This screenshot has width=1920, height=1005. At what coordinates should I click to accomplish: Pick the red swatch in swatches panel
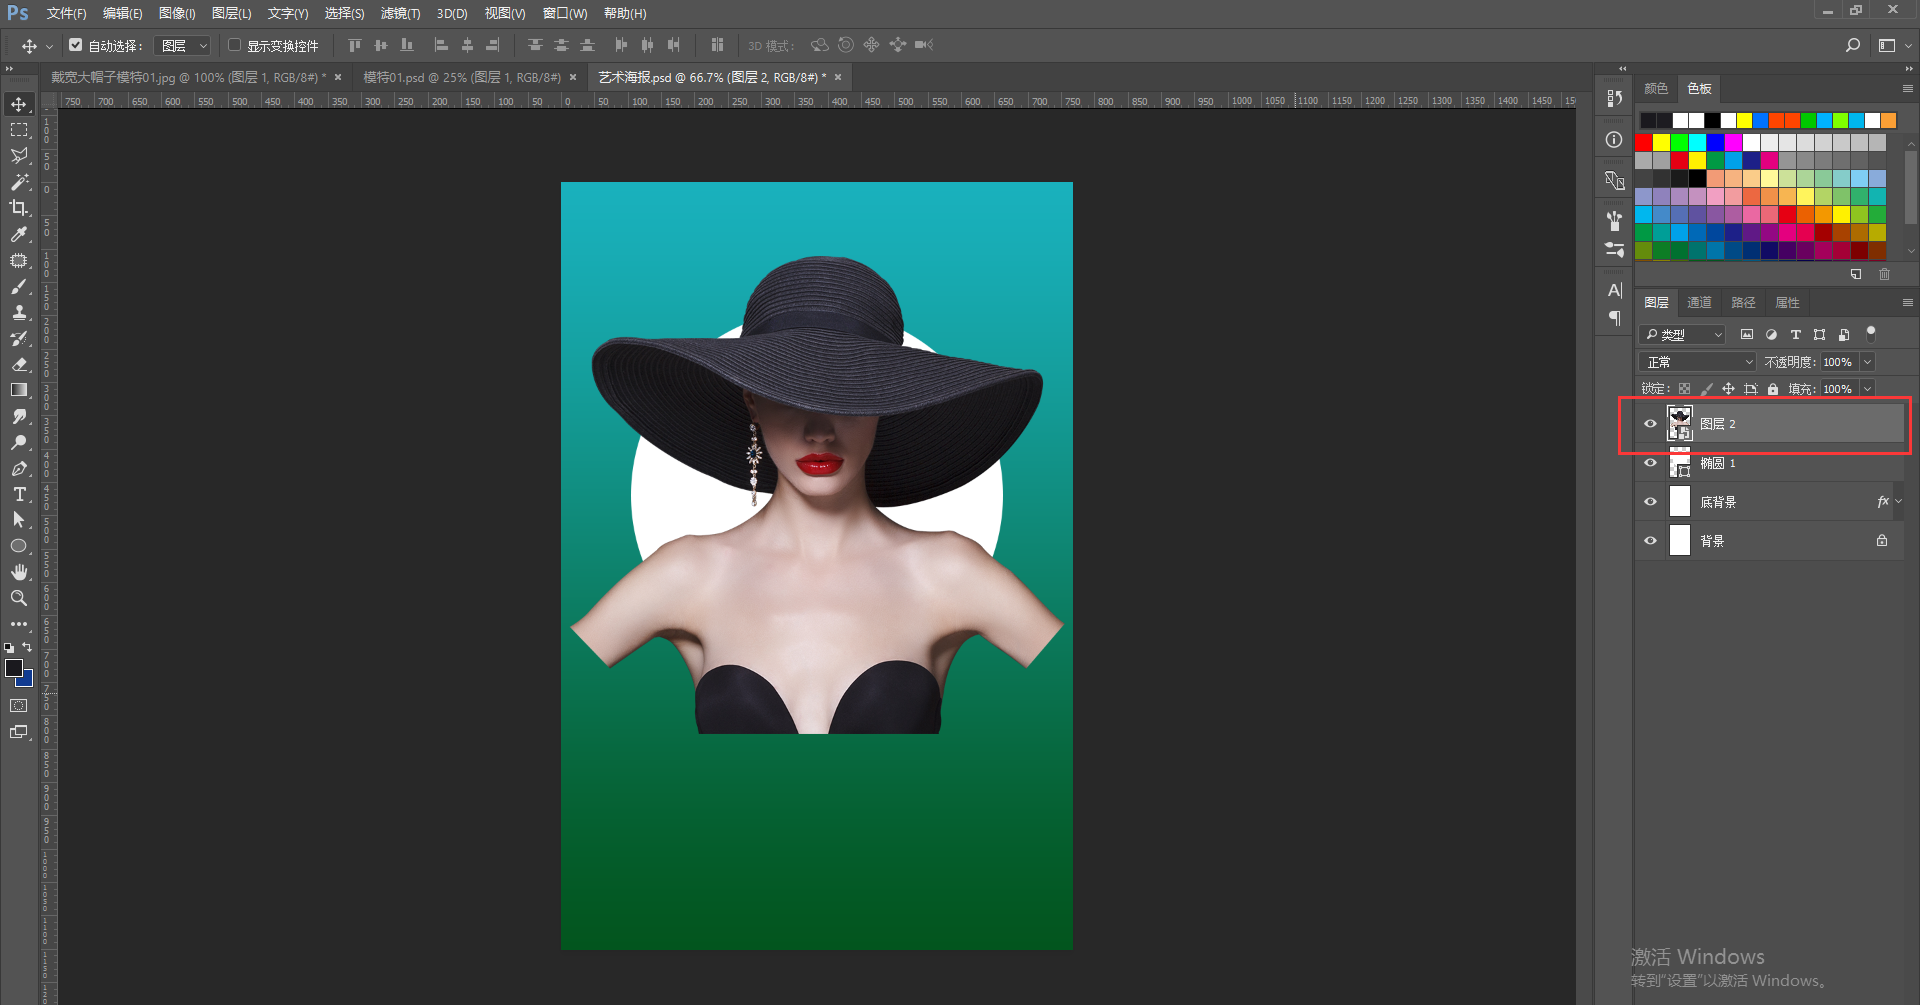[x=1643, y=143]
